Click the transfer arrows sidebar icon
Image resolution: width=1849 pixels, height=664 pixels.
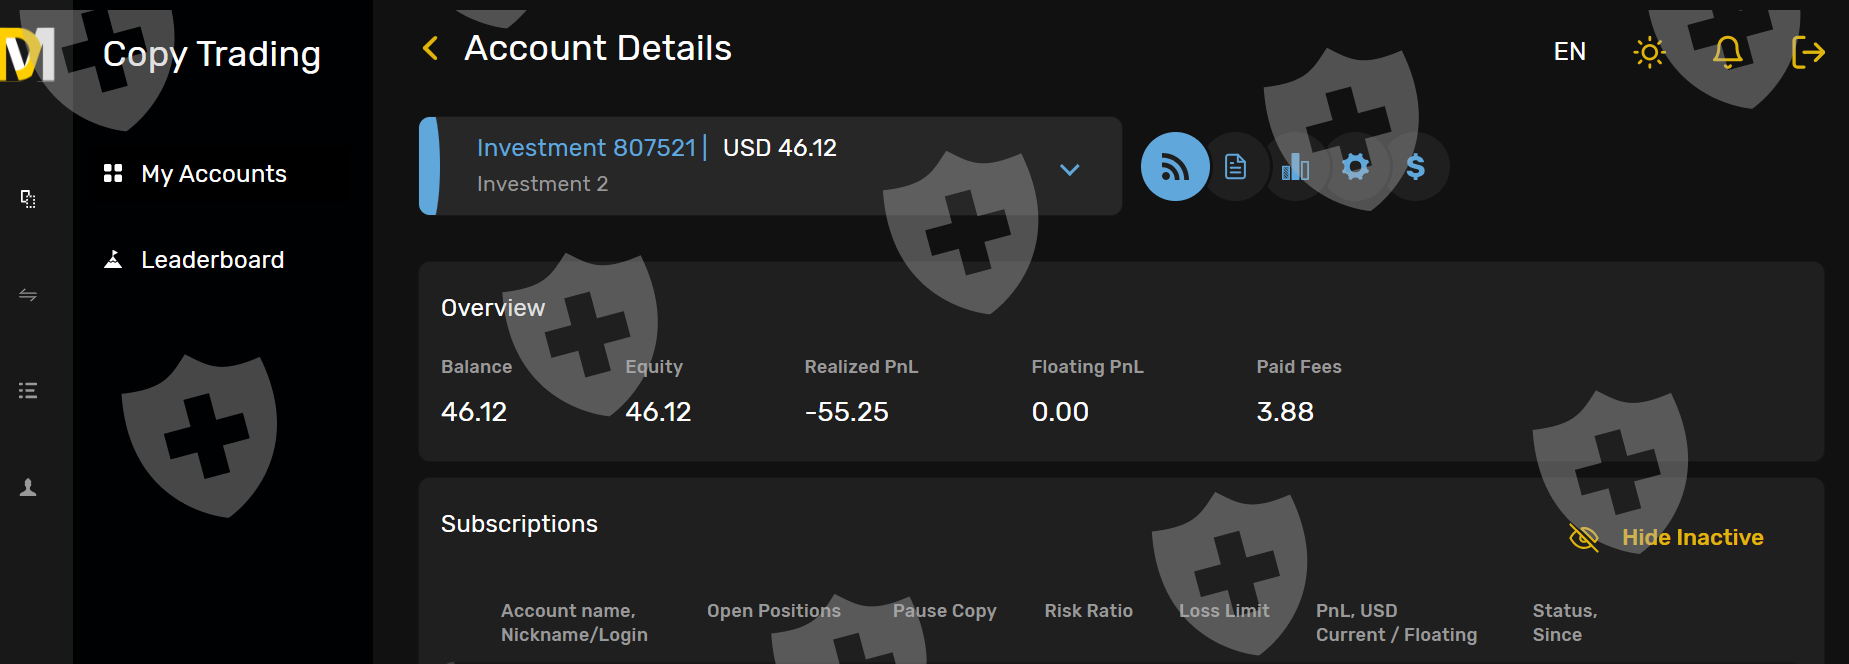coord(28,295)
